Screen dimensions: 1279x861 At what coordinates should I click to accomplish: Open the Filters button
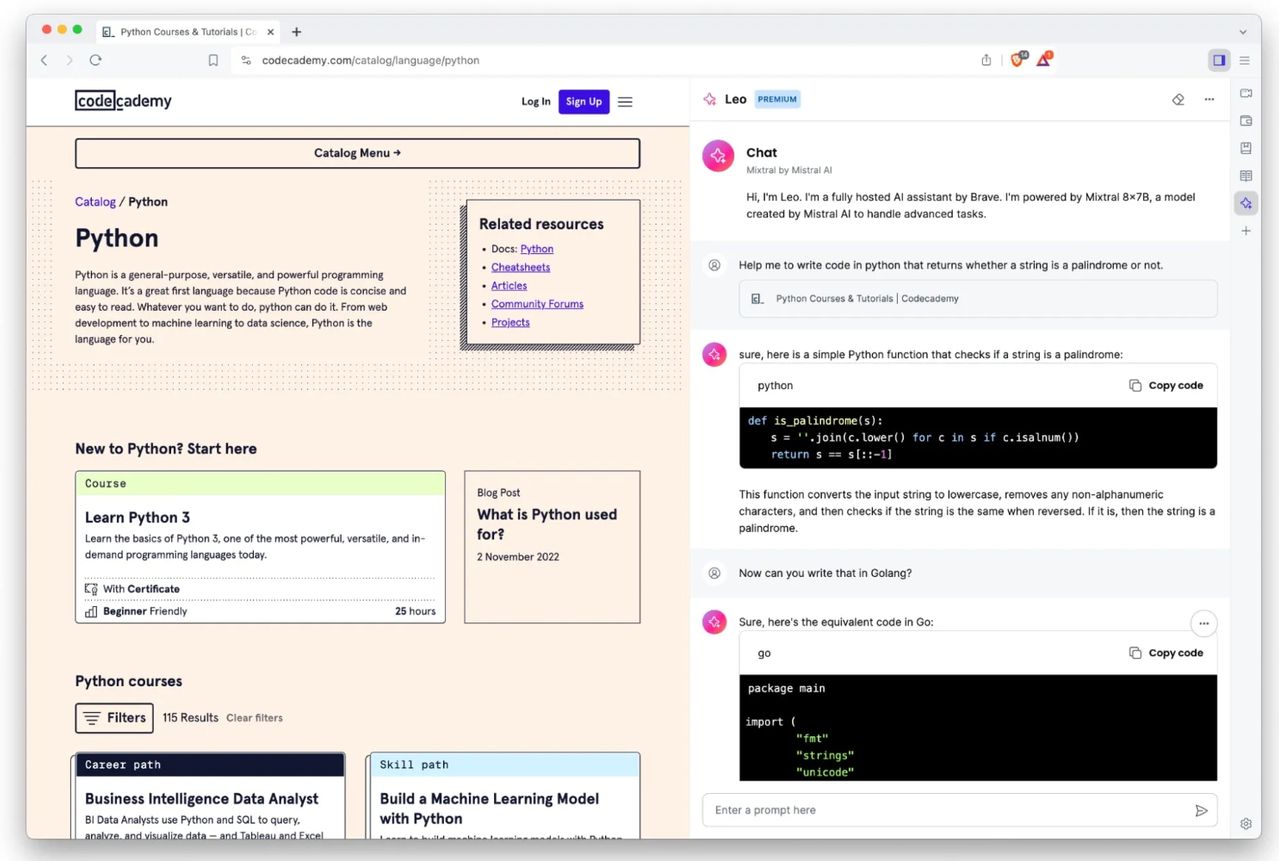click(114, 718)
